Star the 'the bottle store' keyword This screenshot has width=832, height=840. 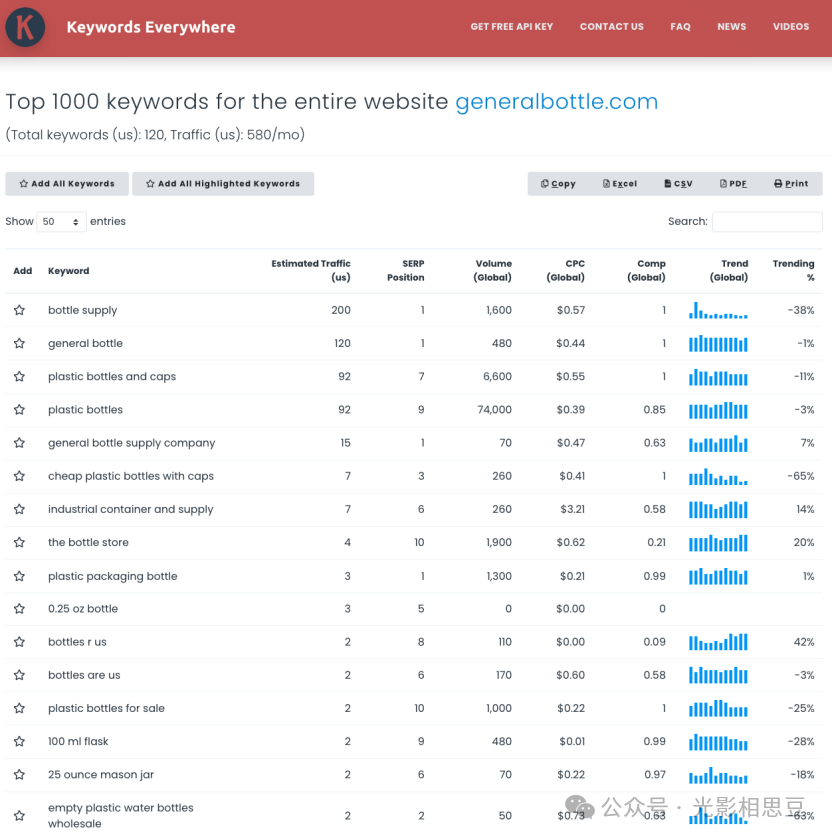pos(19,542)
